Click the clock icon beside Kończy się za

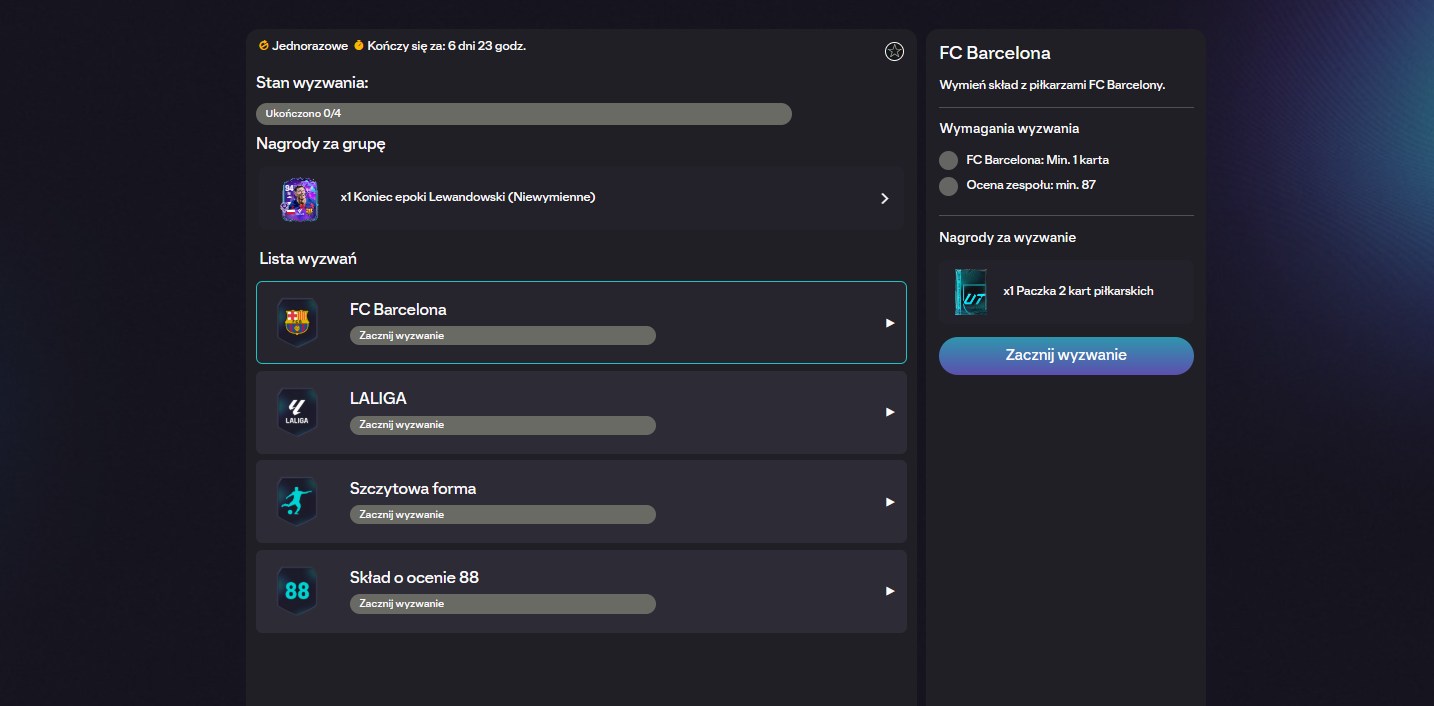pyautogui.click(x=359, y=45)
